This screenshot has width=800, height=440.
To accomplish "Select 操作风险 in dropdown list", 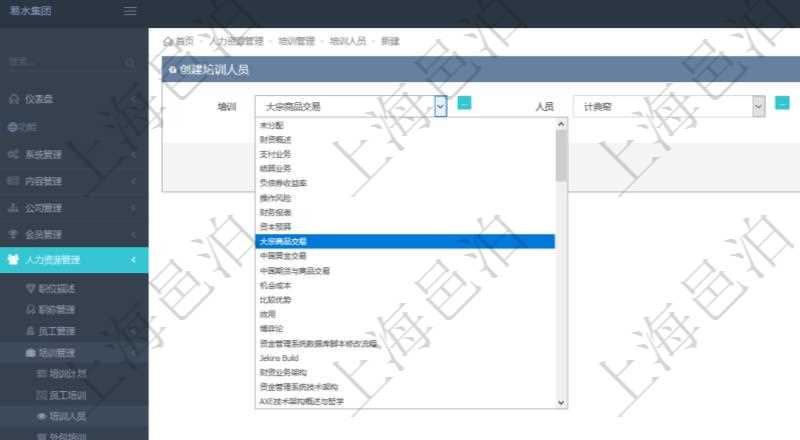I will point(405,198).
